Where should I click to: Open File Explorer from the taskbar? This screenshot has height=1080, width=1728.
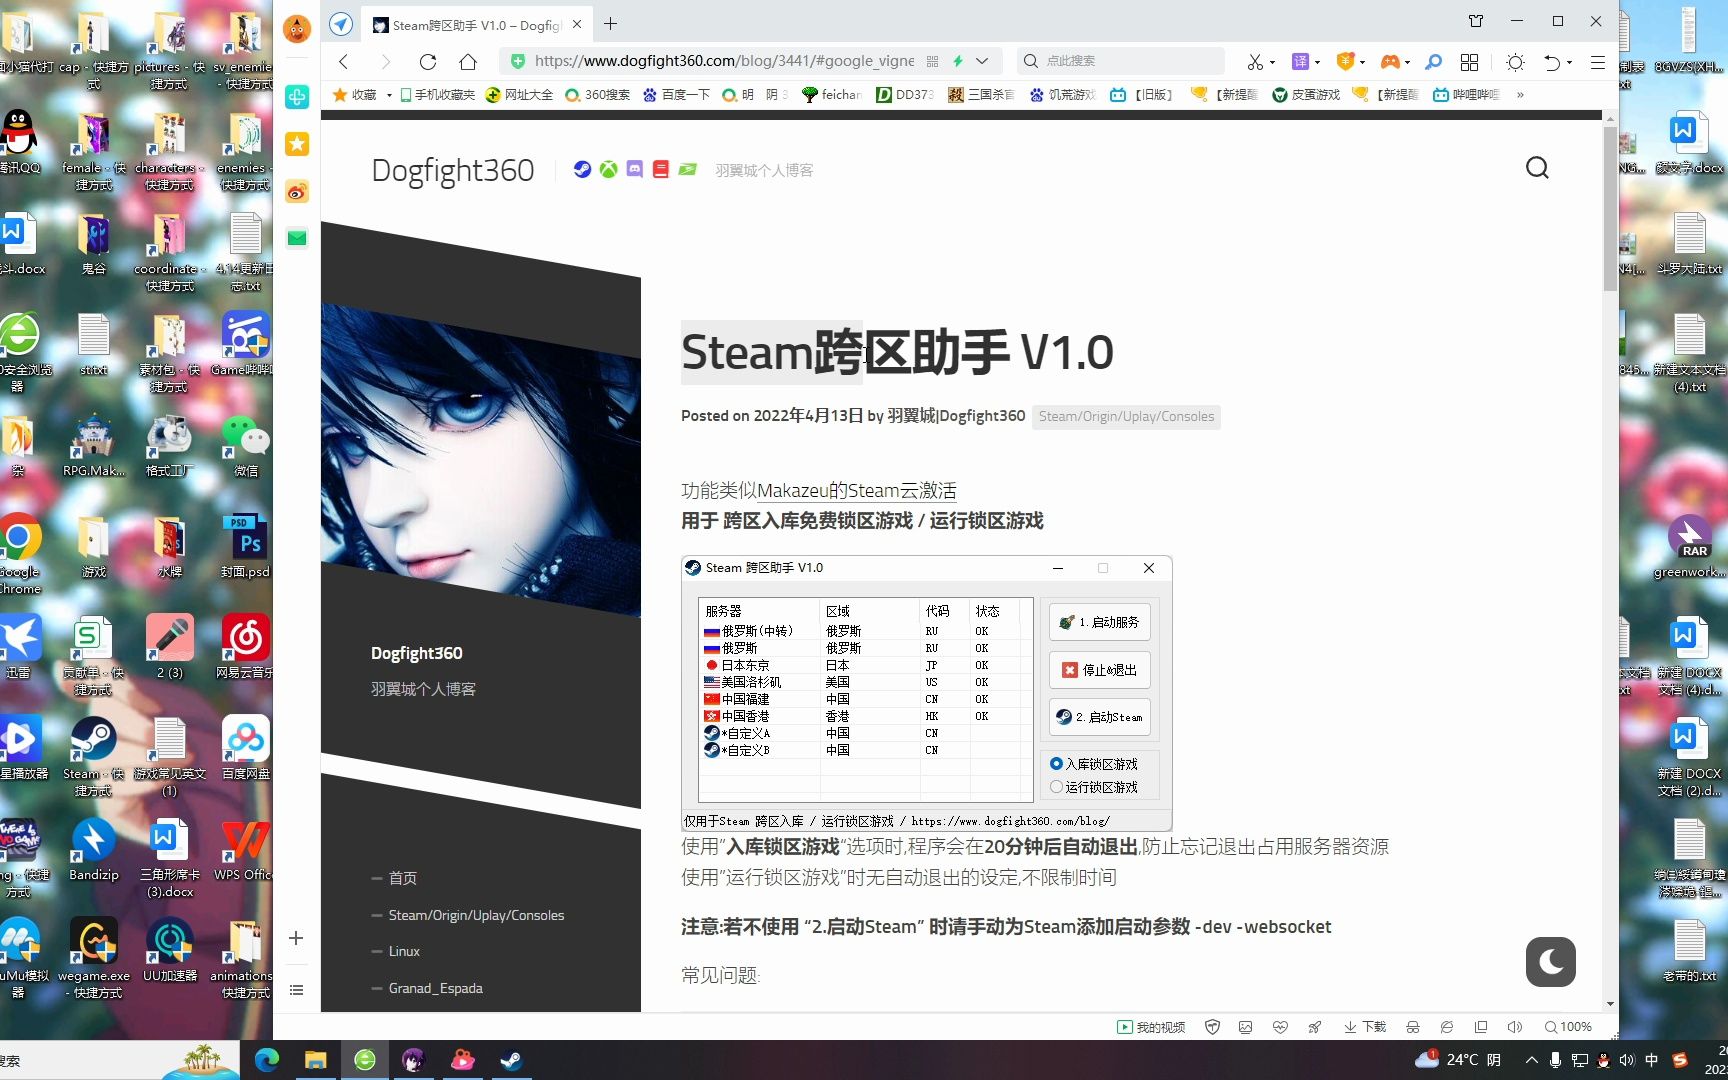(x=316, y=1060)
